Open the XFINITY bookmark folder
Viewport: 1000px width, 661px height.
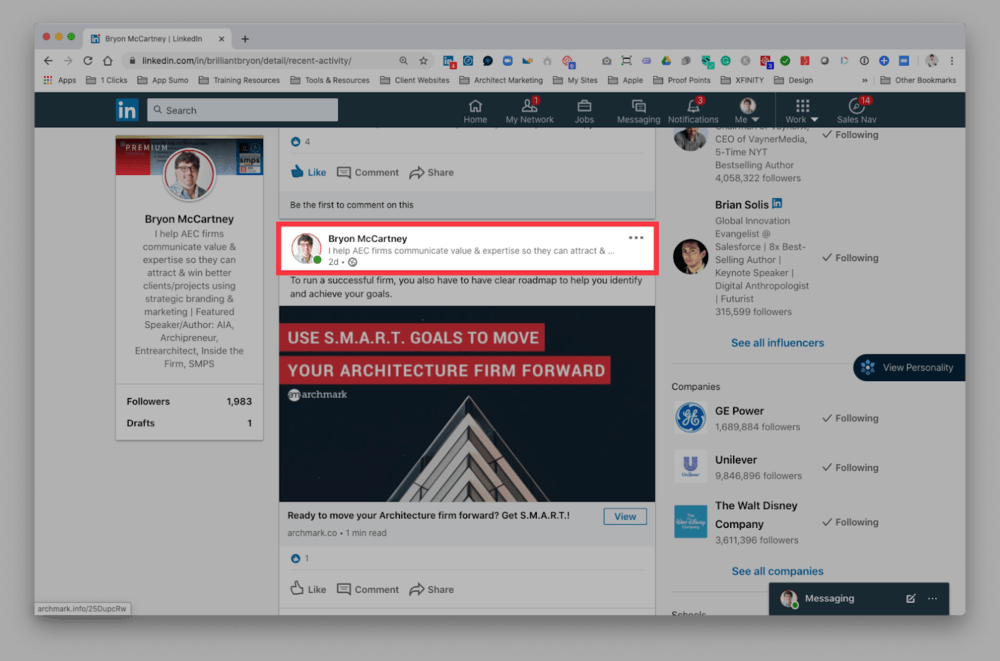click(742, 80)
